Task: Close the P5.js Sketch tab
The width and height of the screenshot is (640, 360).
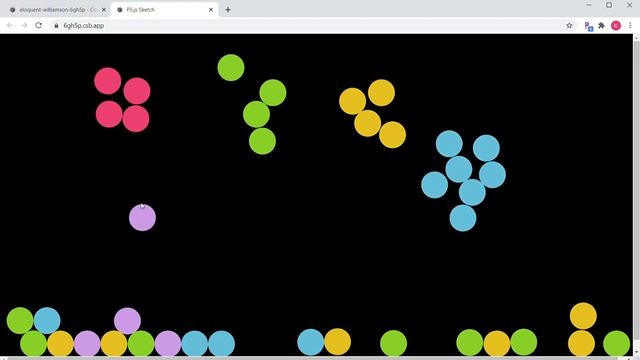Action: pyautogui.click(x=211, y=9)
